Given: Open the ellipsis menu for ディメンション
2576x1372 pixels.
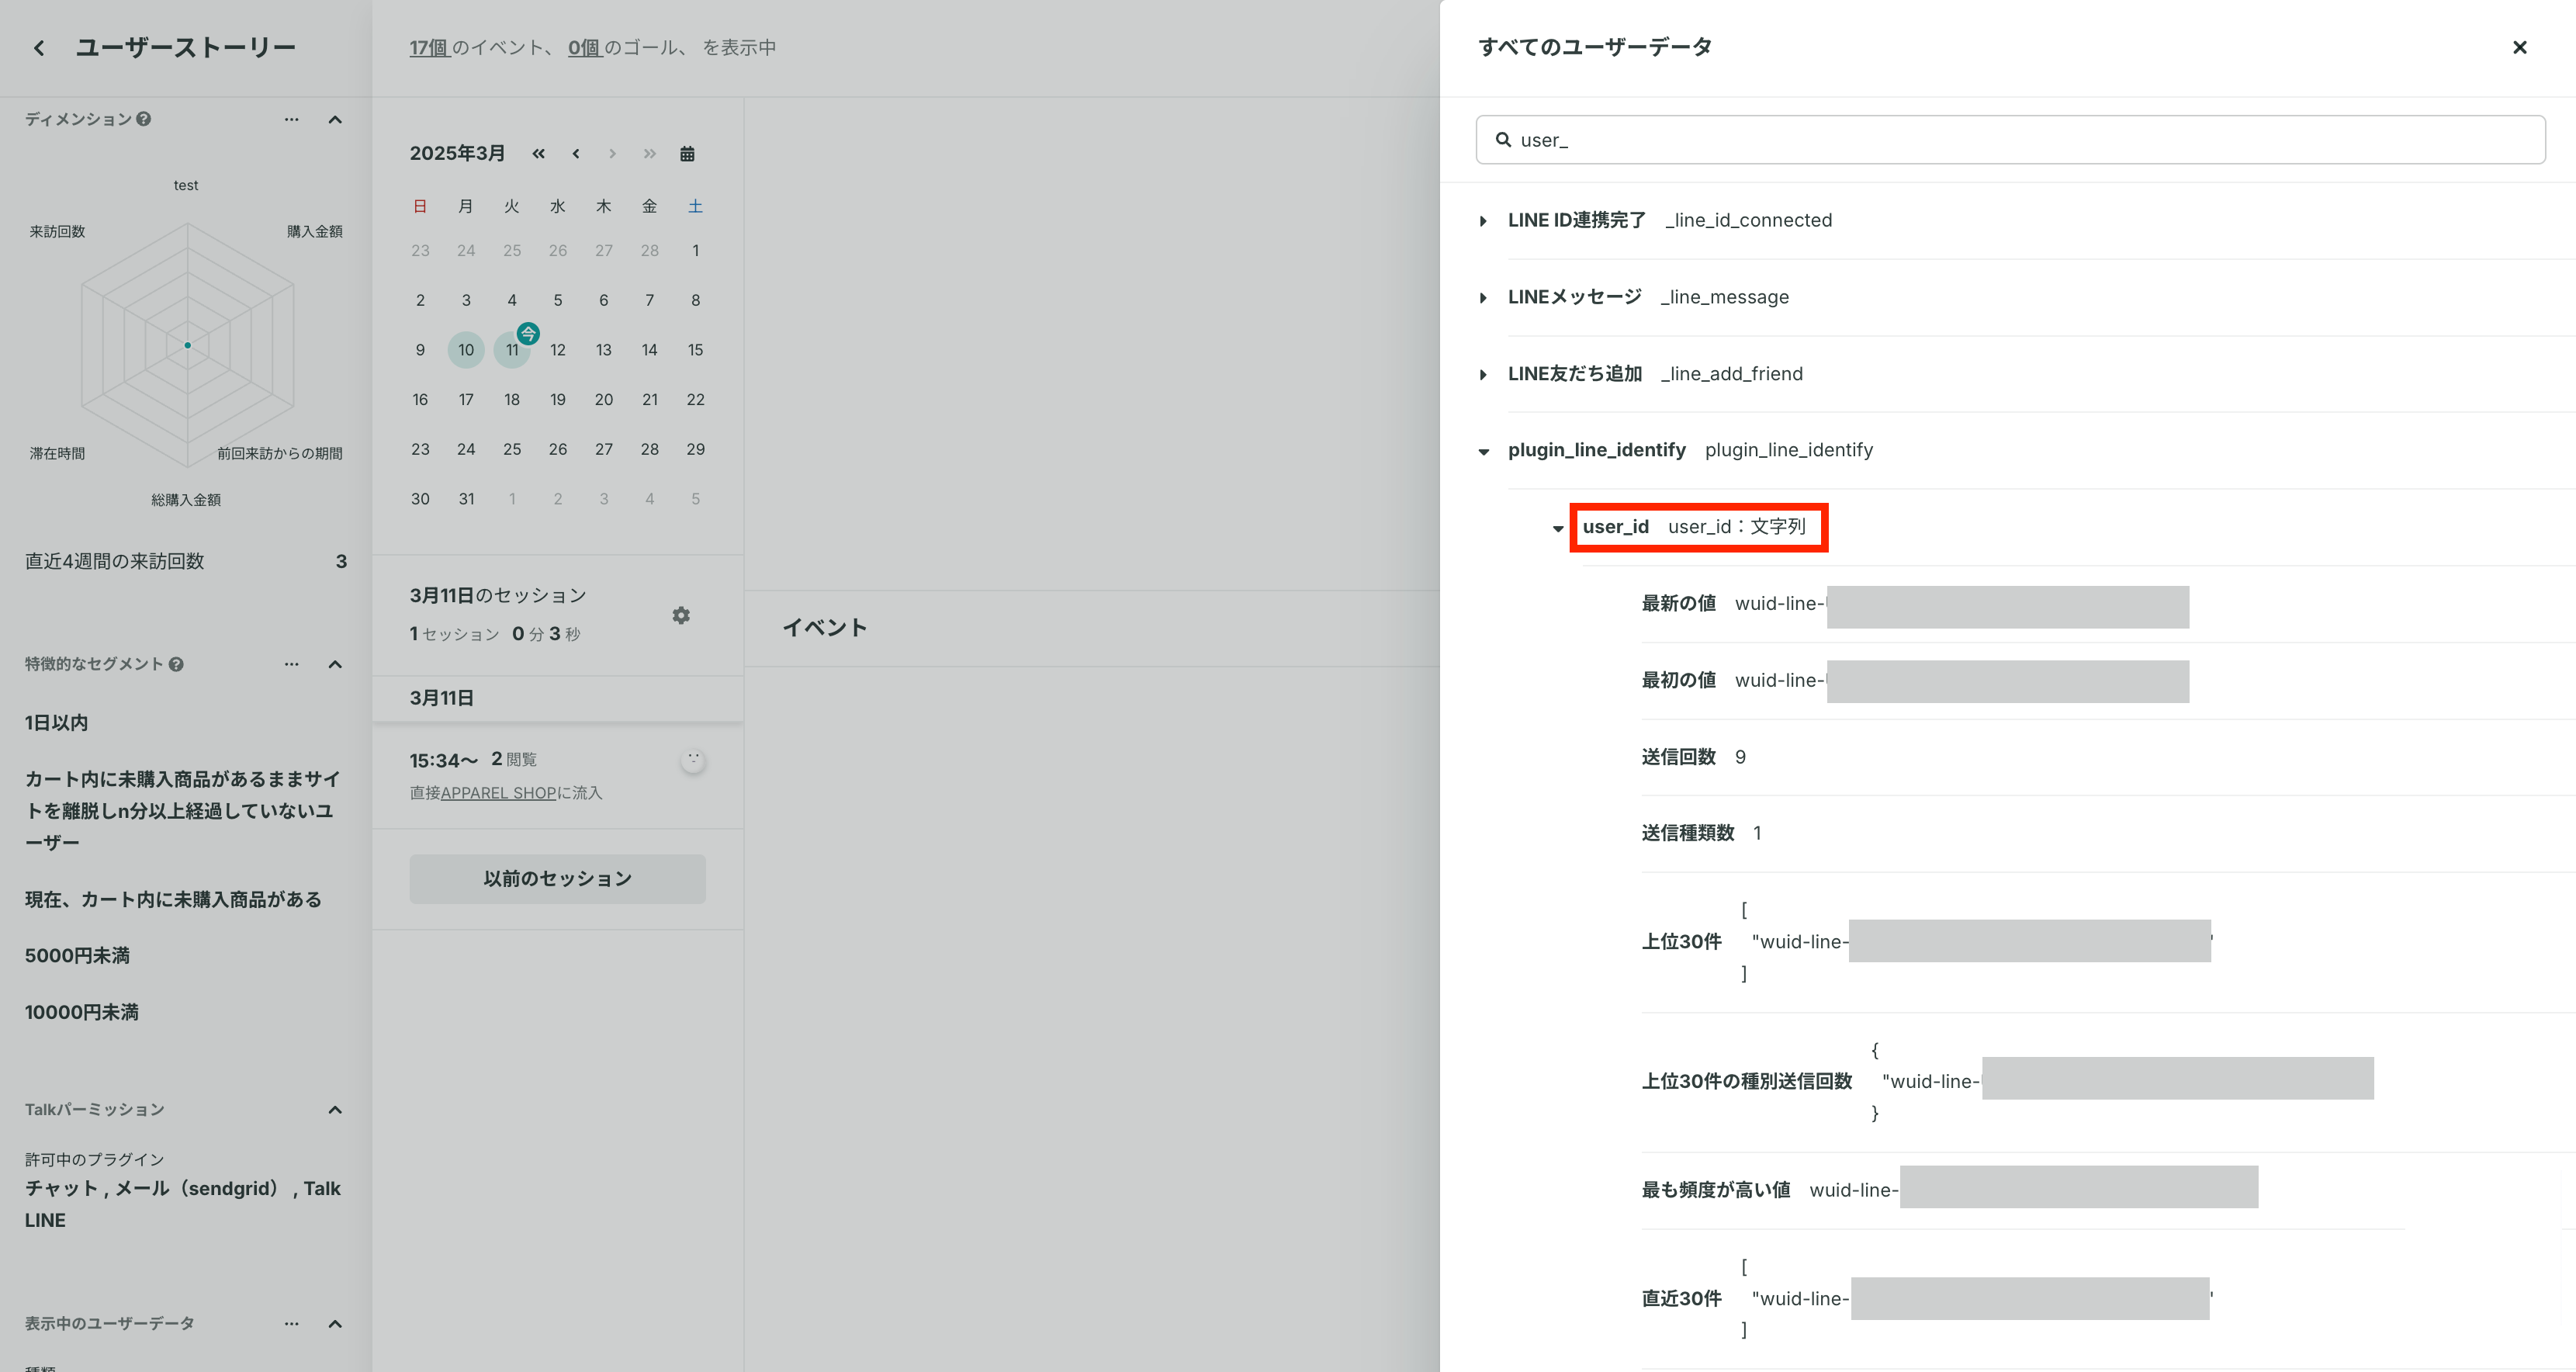Looking at the screenshot, I should pos(291,119).
